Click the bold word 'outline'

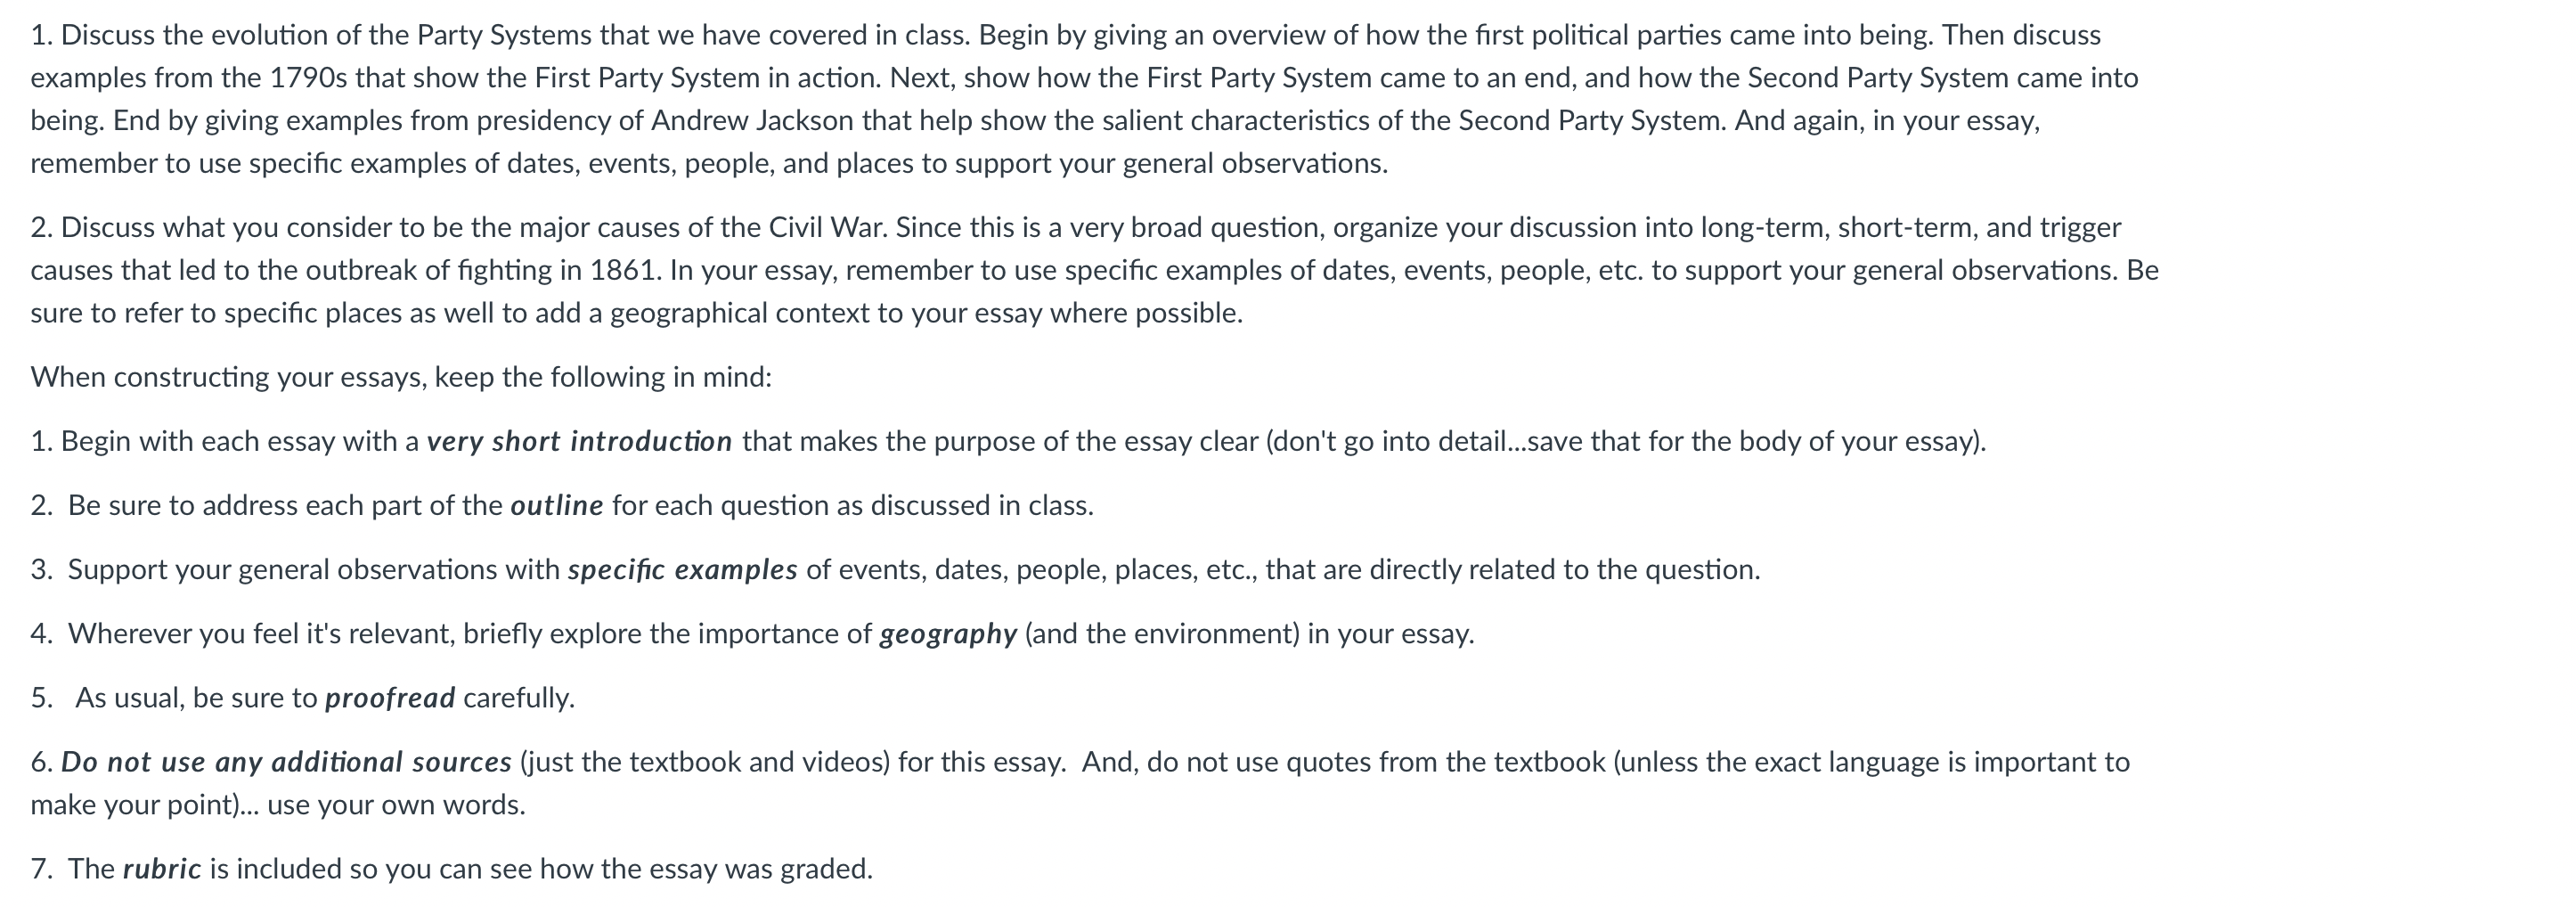tap(557, 506)
